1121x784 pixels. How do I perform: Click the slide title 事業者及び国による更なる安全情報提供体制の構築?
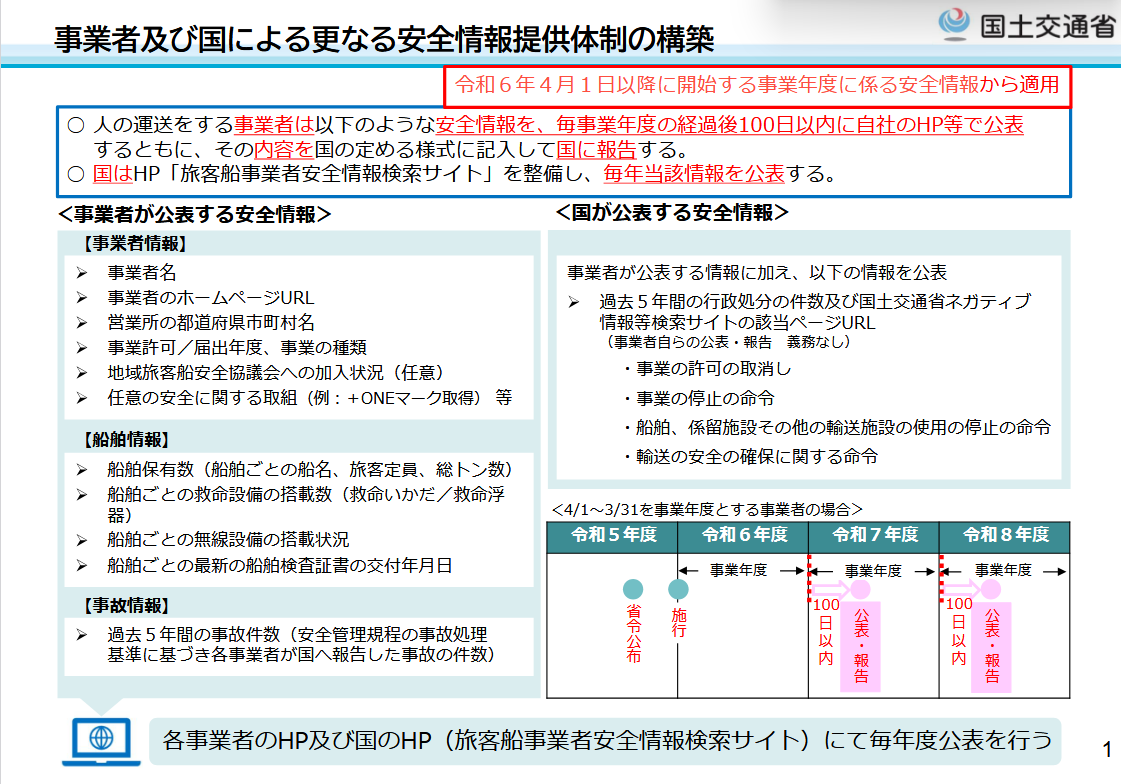[x=383, y=38]
